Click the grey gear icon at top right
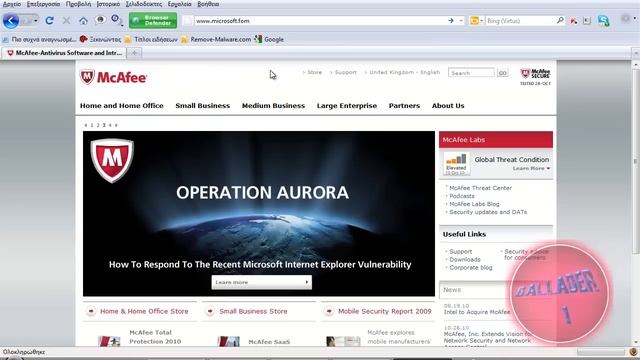 click(x=625, y=19)
